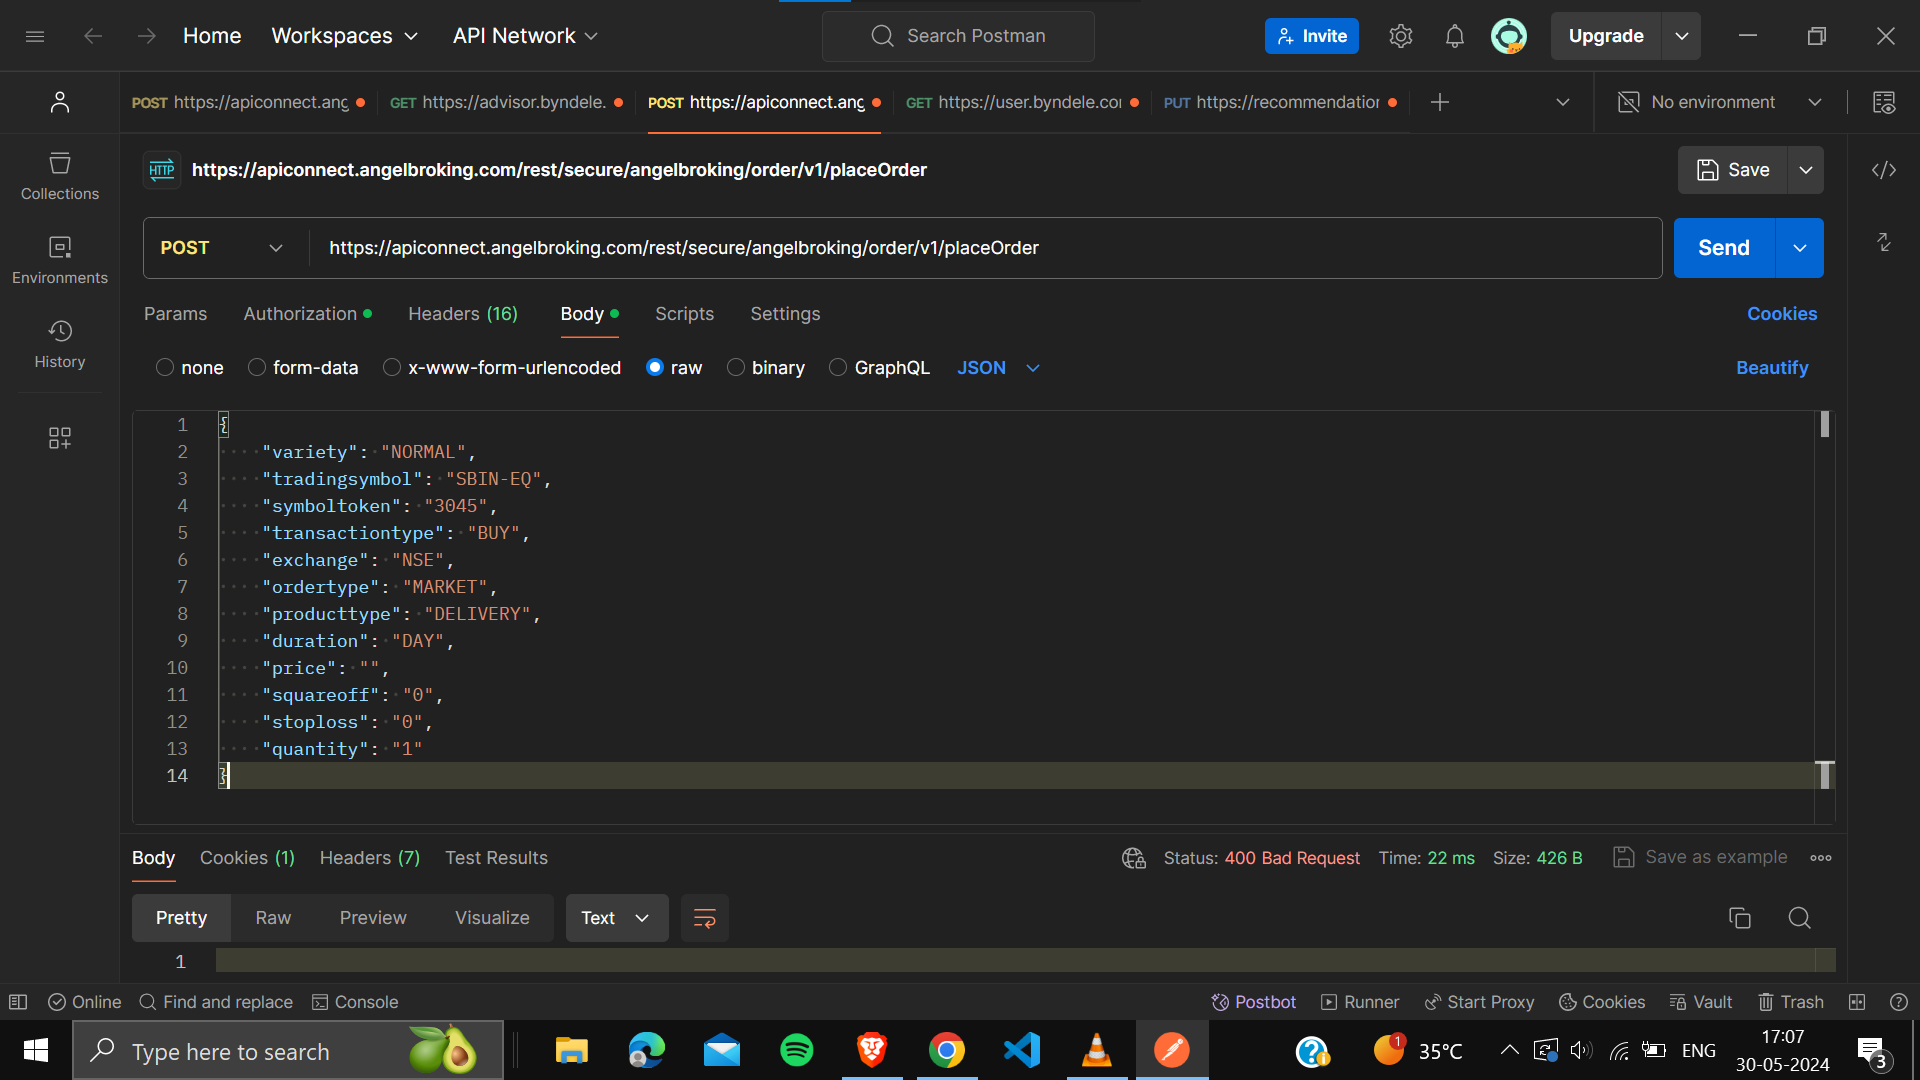Viewport: 1920px width, 1080px height.
Task: Click the Save button
Action: (1733, 170)
